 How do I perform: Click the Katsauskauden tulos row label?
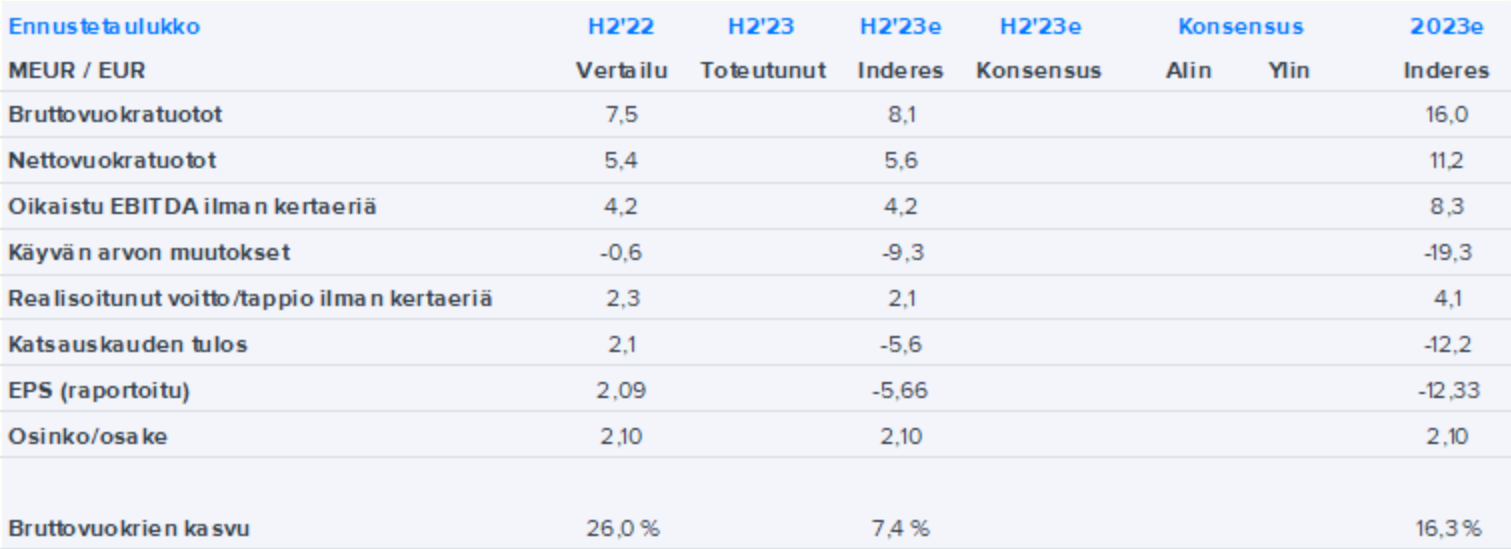click(127, 345)
